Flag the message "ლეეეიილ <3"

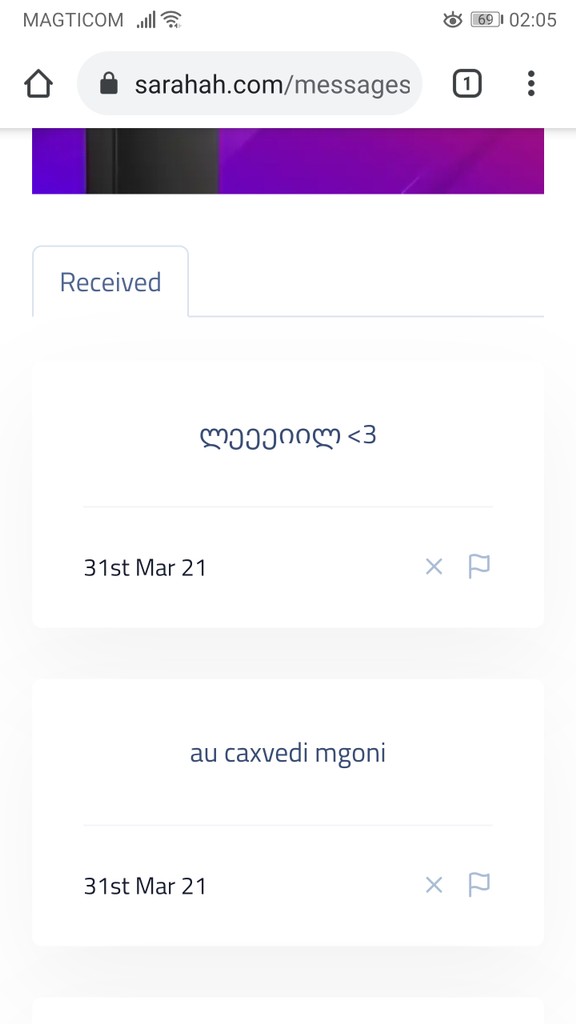[x=478, y=566]
